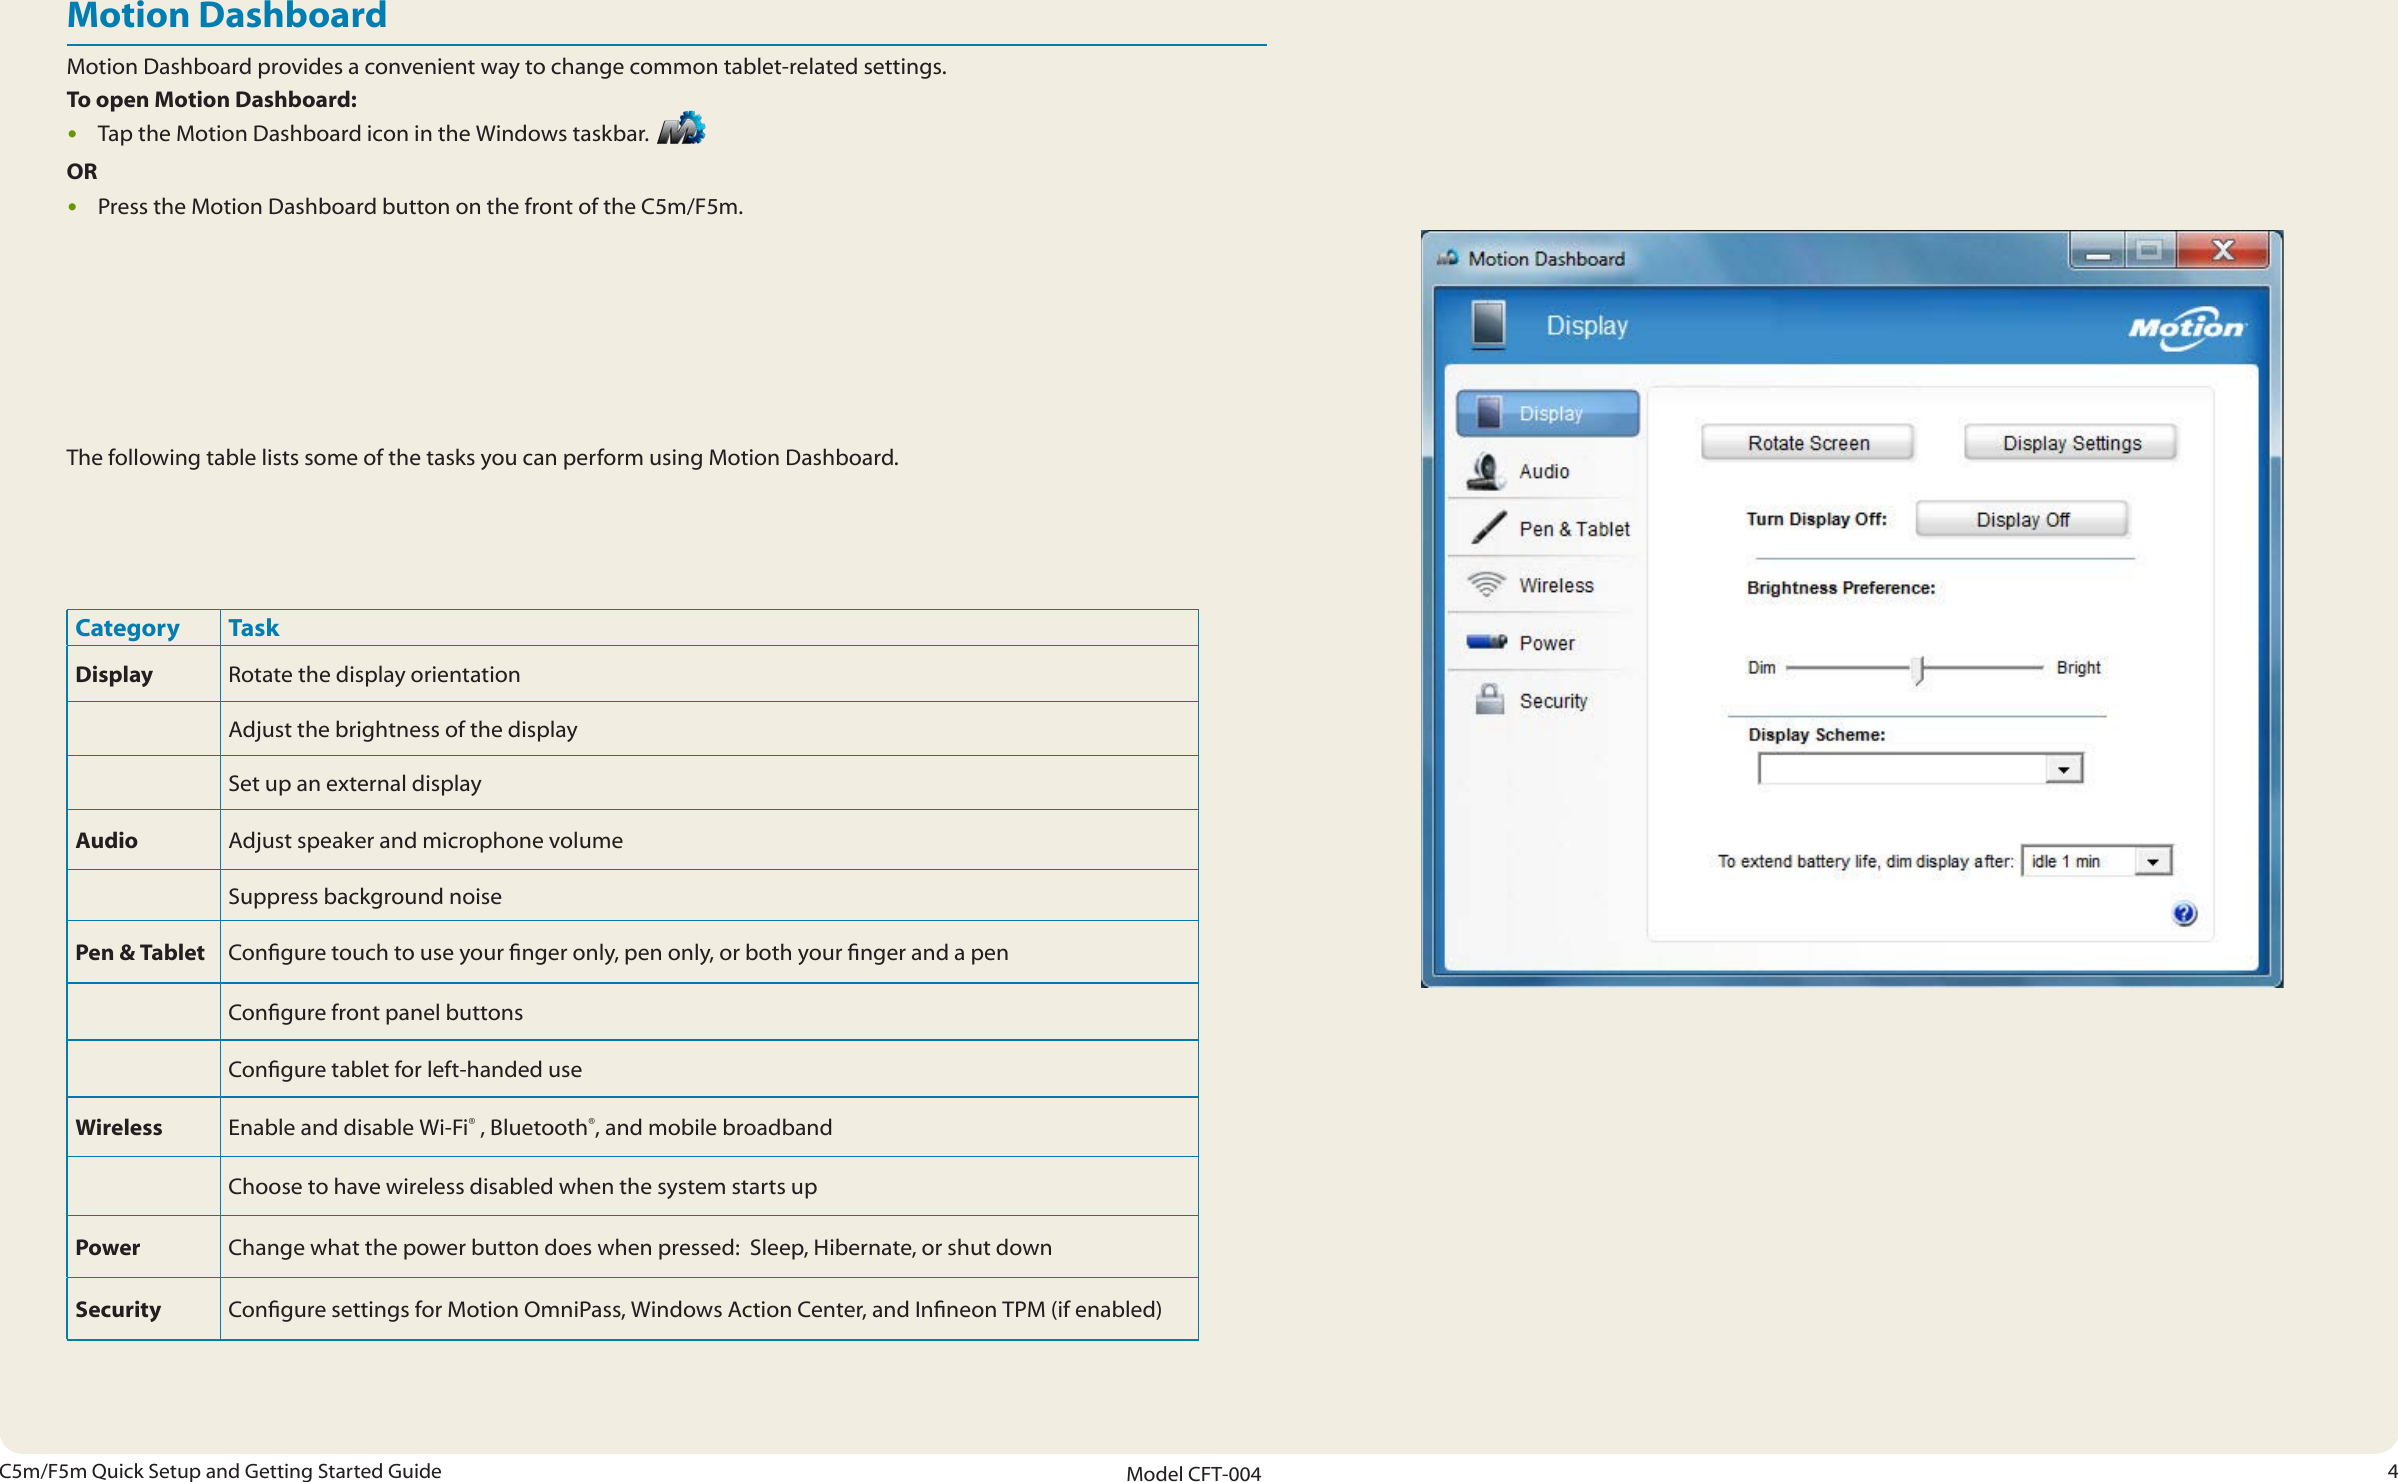Select the Security category icon
The height and width of the screenshot is (1482, 2398).
[1489, 700]
